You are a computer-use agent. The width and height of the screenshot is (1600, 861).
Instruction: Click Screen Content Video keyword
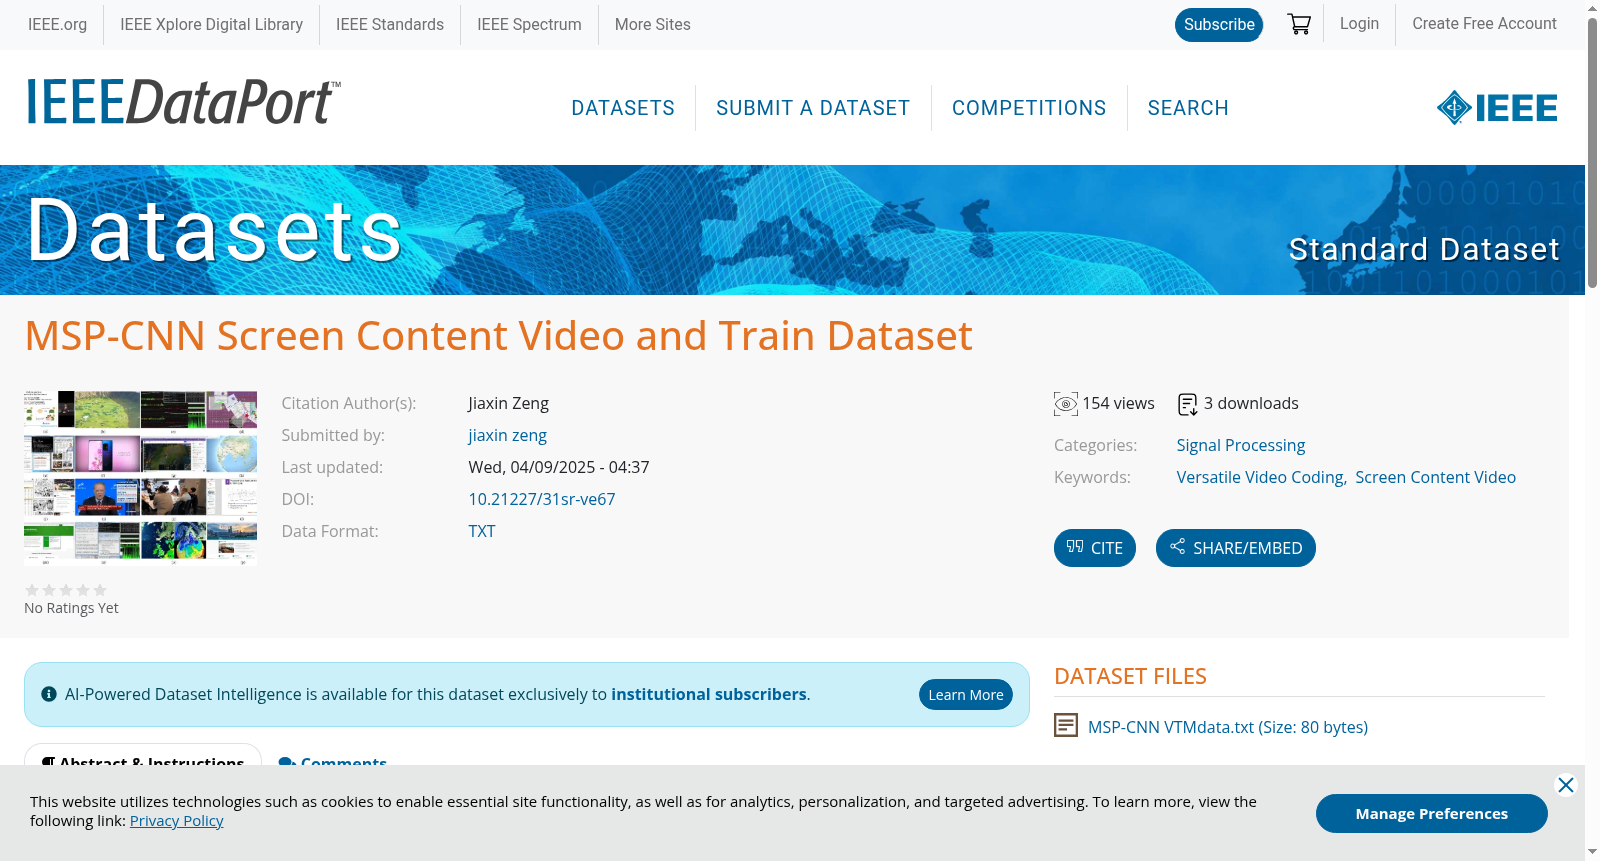coord(1436,478)
